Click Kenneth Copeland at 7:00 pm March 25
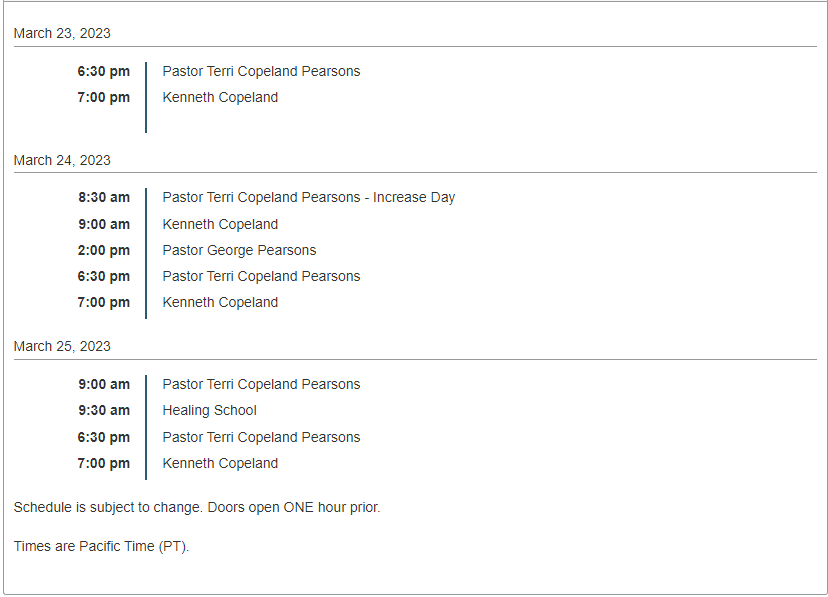The height and width of the screenshot is (597, 828). point(220,463)
